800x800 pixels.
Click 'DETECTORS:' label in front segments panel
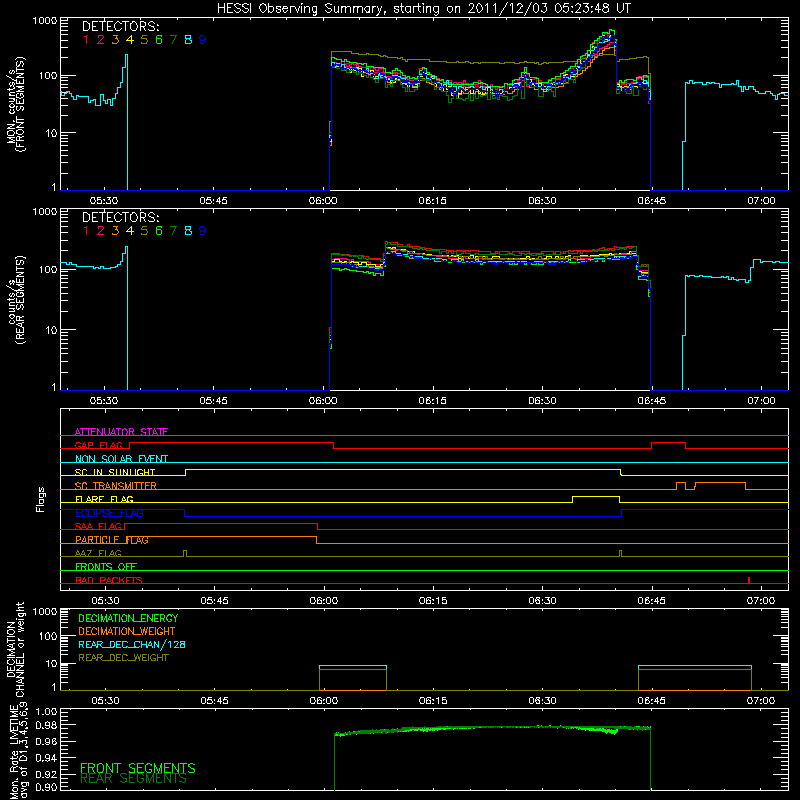[121, 26]
